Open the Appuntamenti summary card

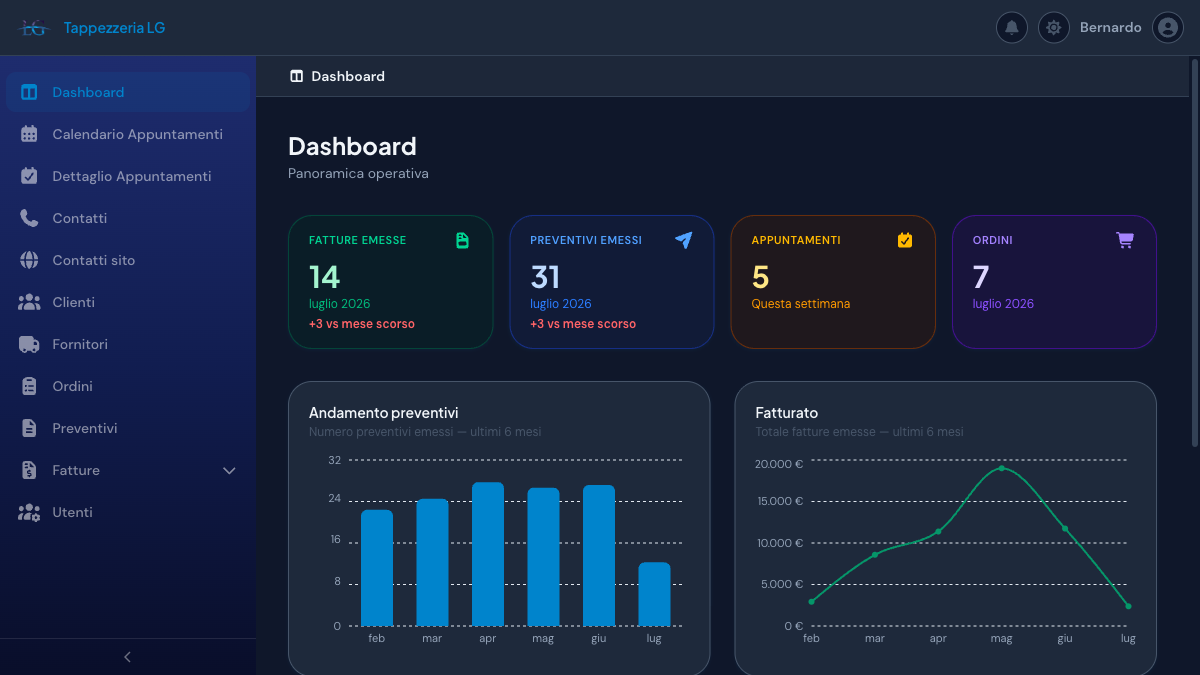click(833, 282)
